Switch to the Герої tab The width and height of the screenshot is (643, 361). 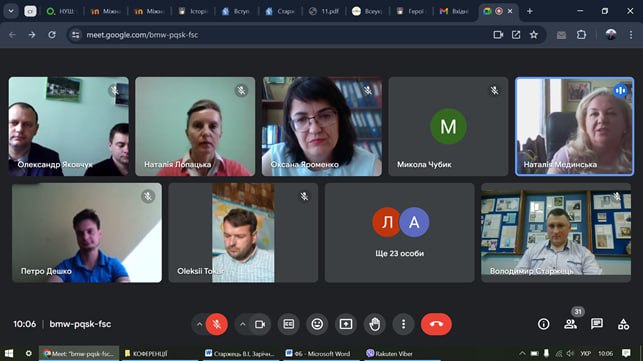click(x=411, y=11)
